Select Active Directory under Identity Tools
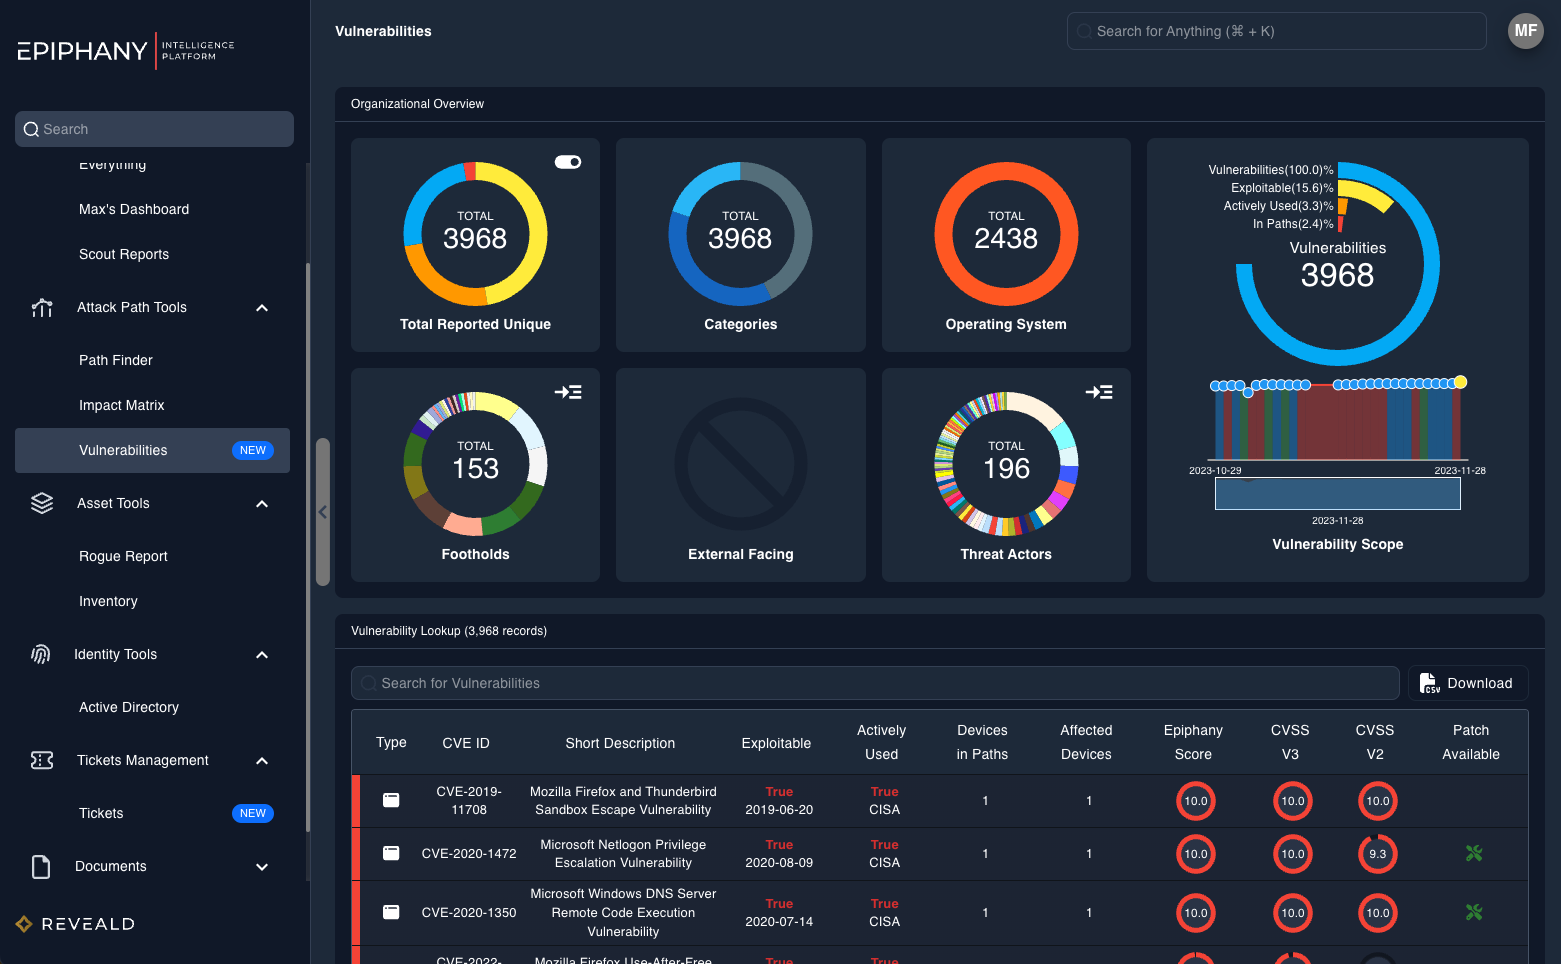 128,707
